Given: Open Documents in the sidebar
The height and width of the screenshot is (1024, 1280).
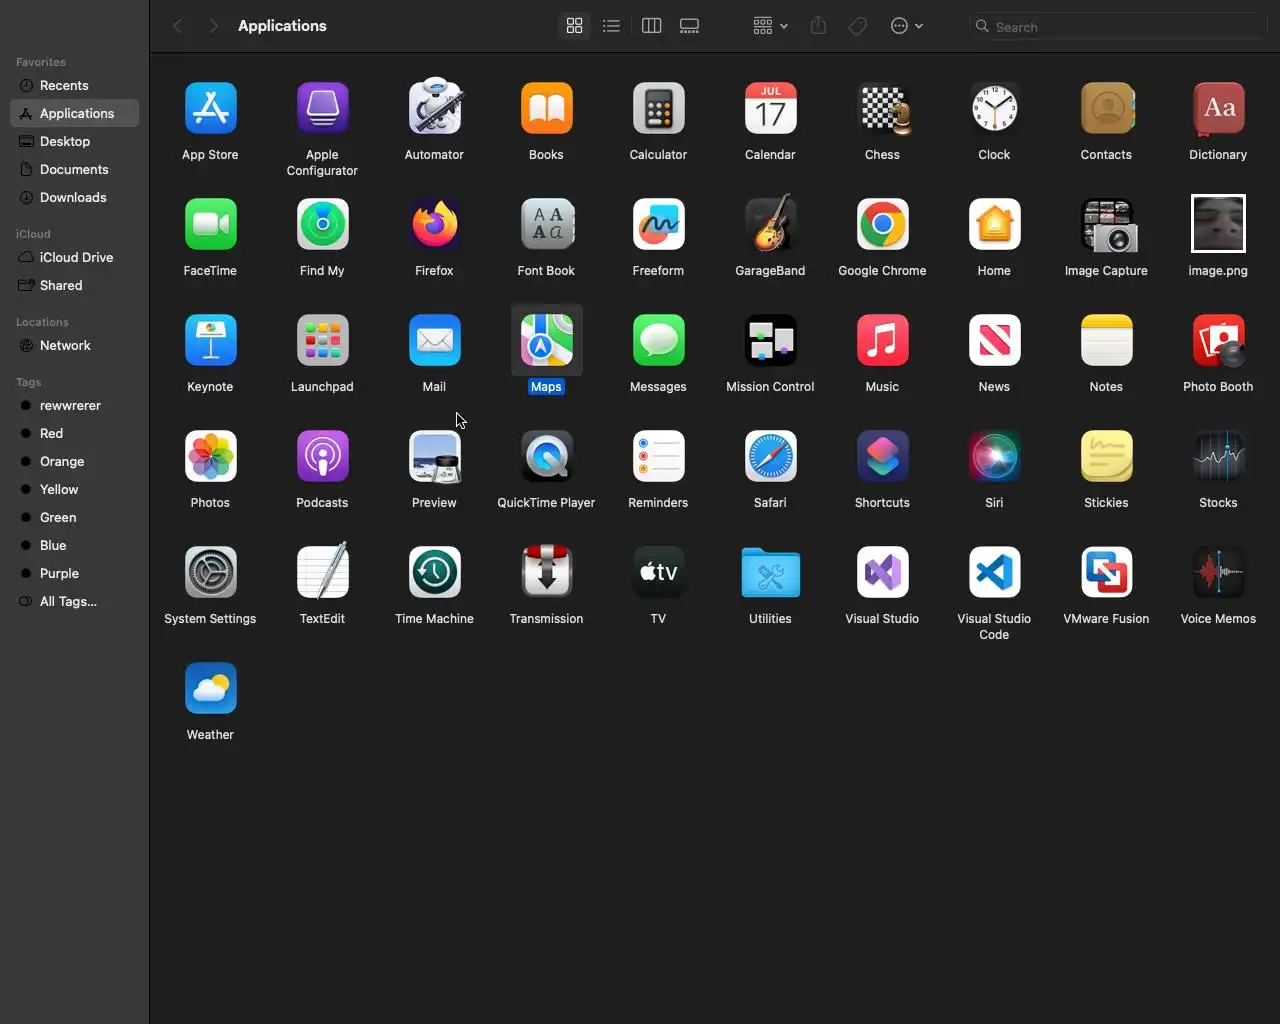Looking at the screenshot, I should (x=74, y=170).
